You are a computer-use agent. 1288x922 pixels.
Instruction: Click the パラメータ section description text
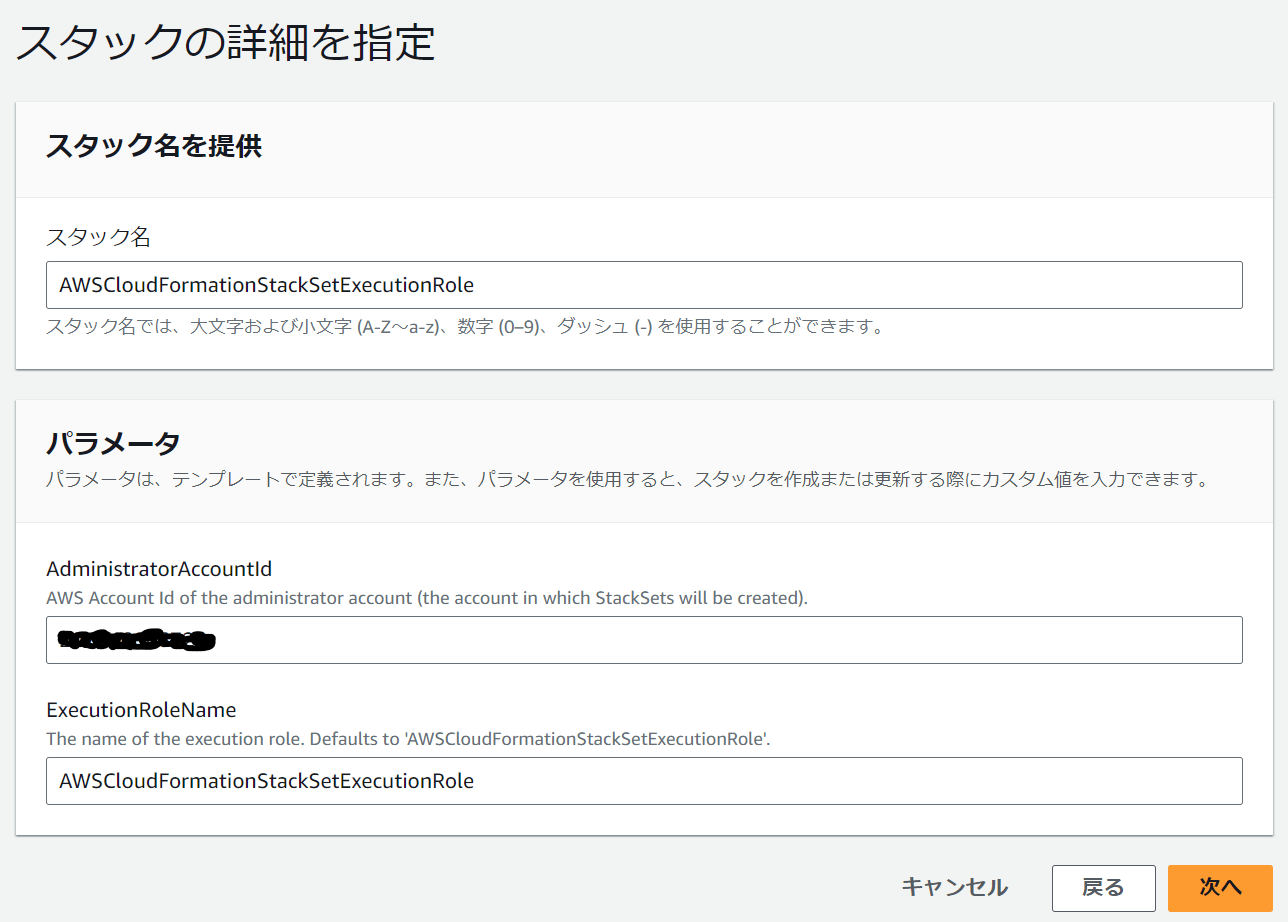pos(628,479)
